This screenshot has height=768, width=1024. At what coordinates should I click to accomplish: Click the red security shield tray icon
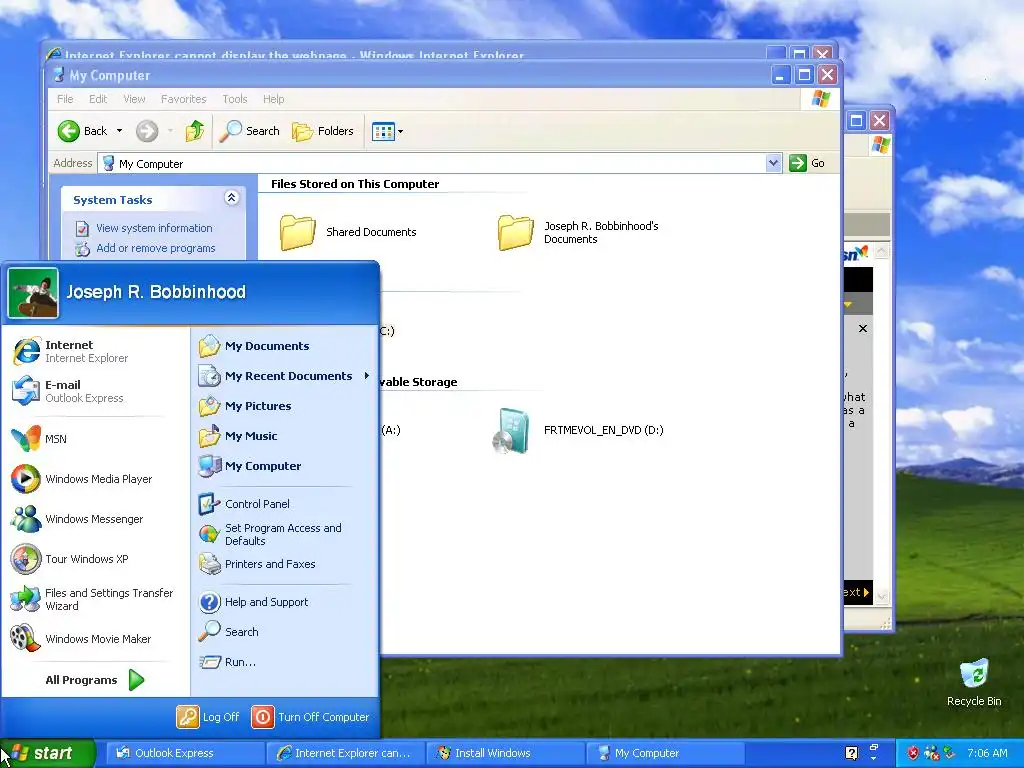click(913, 753)
